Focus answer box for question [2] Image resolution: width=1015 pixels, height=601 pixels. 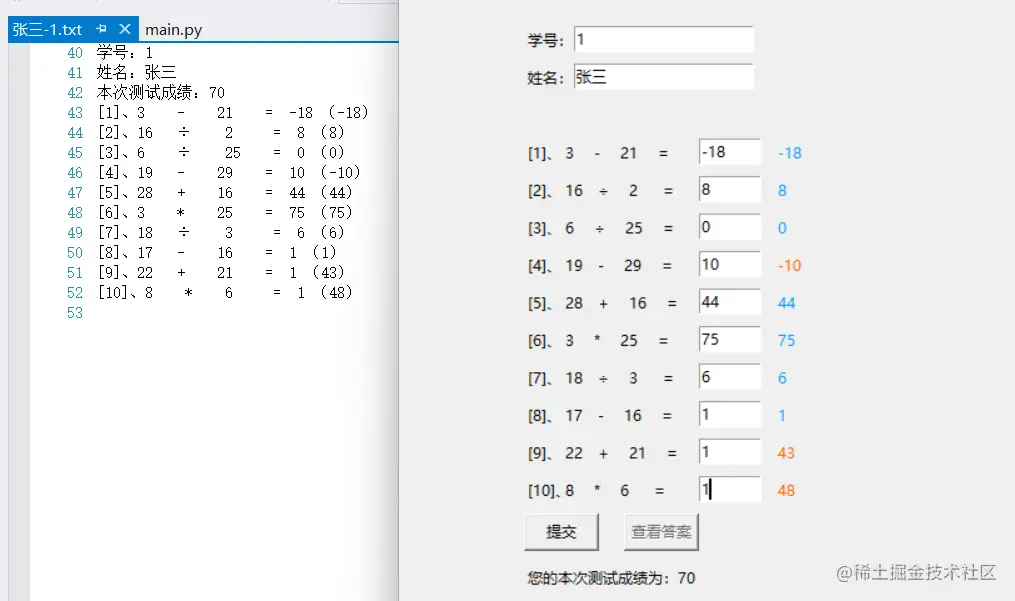coord(730,190)
